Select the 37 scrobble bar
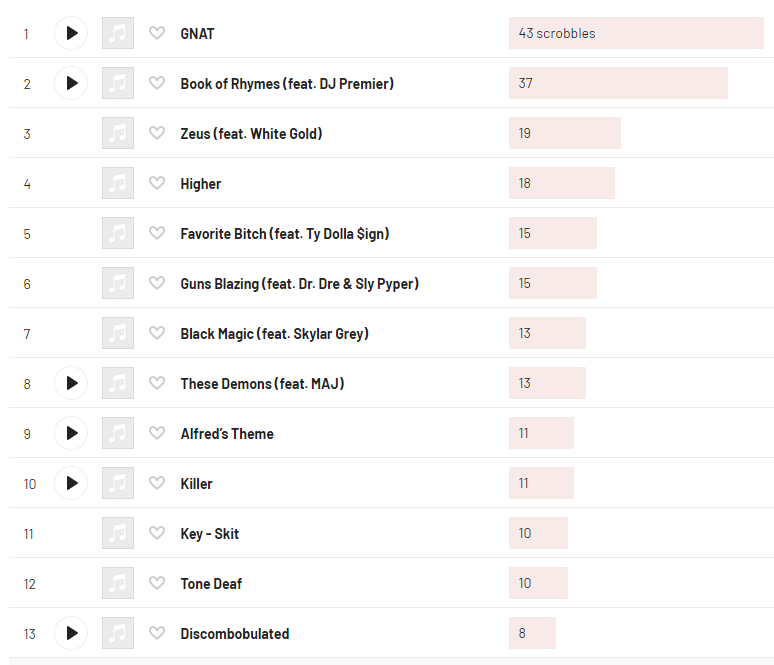 coord(619,83)
